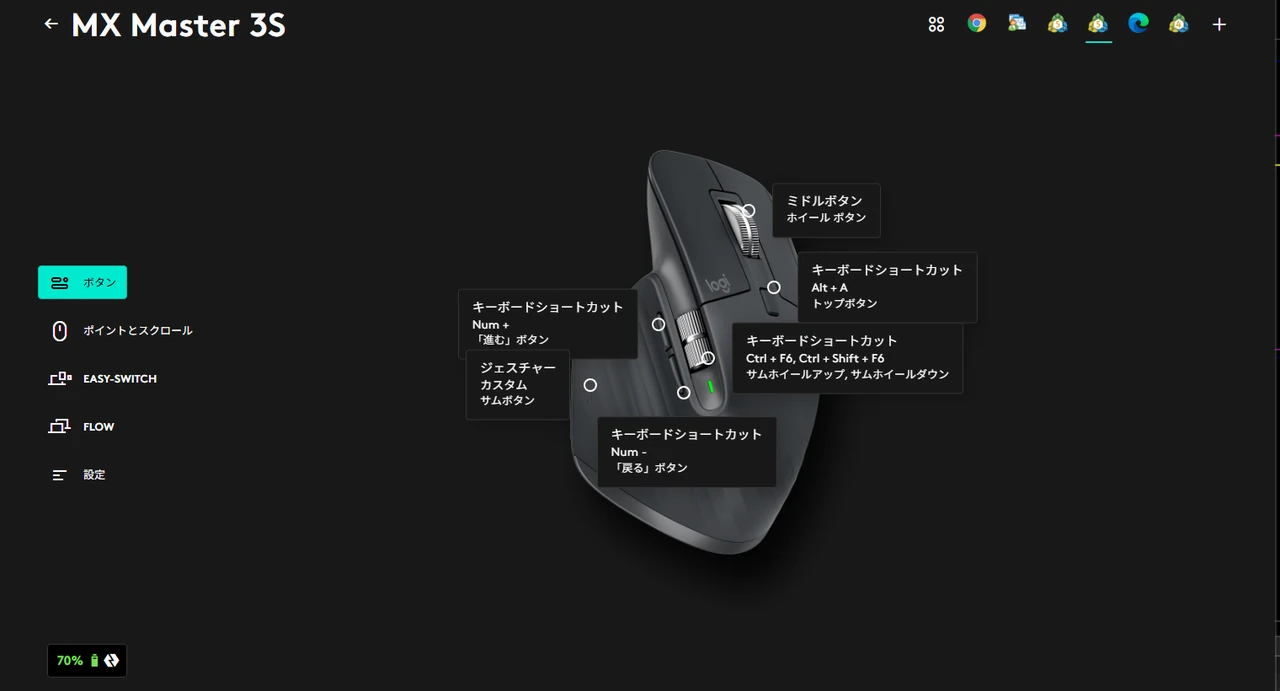Edit the Num + 「進む」ボタン shortcut
This screenshot has width=1280, height=691.
(x=547, y=324)
